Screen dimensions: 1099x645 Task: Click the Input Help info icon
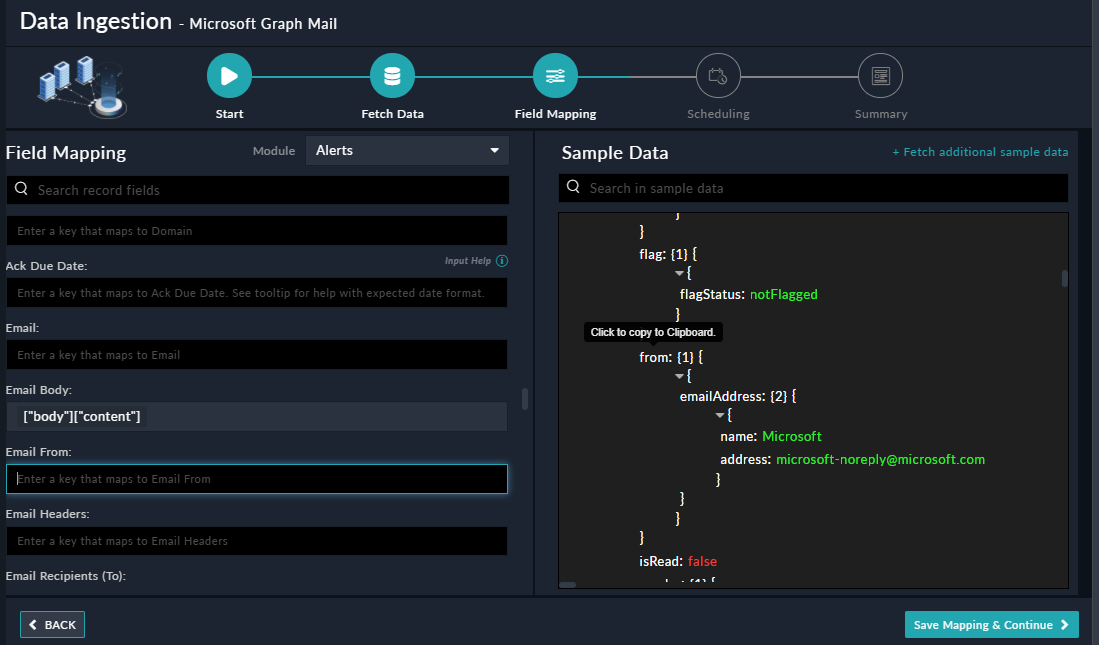coord(502,261)
